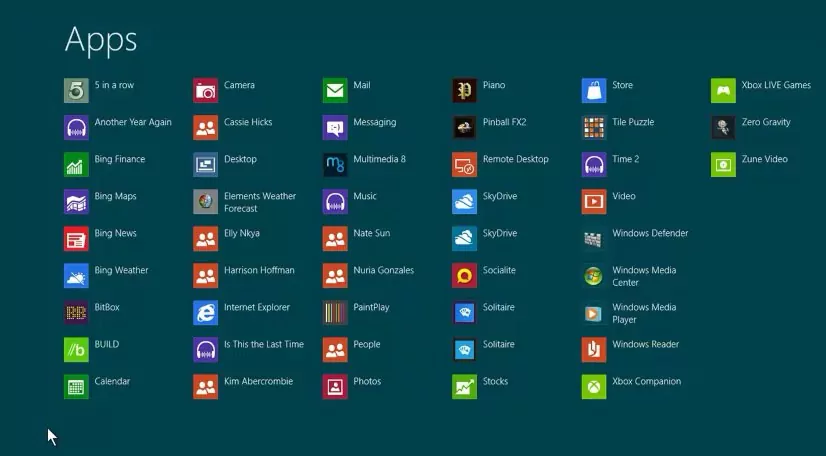Select the Windows Defender label
The image size is (826, 456).
point(650,233)
